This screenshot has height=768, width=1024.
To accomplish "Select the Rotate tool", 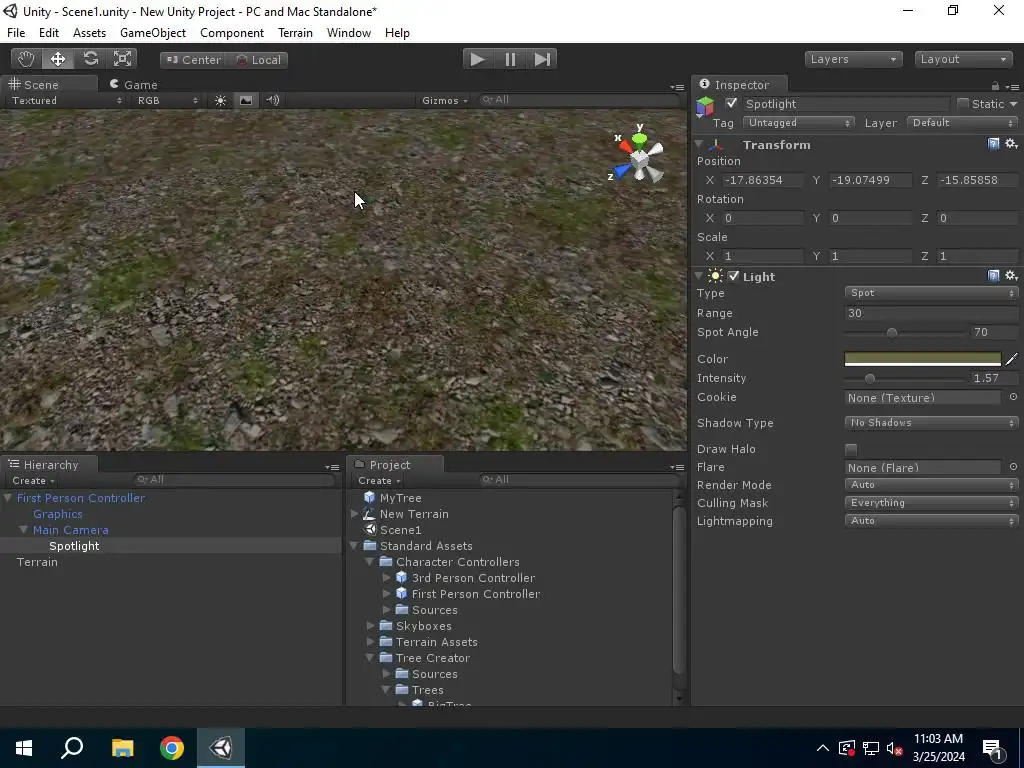I will tap(90, 59).
